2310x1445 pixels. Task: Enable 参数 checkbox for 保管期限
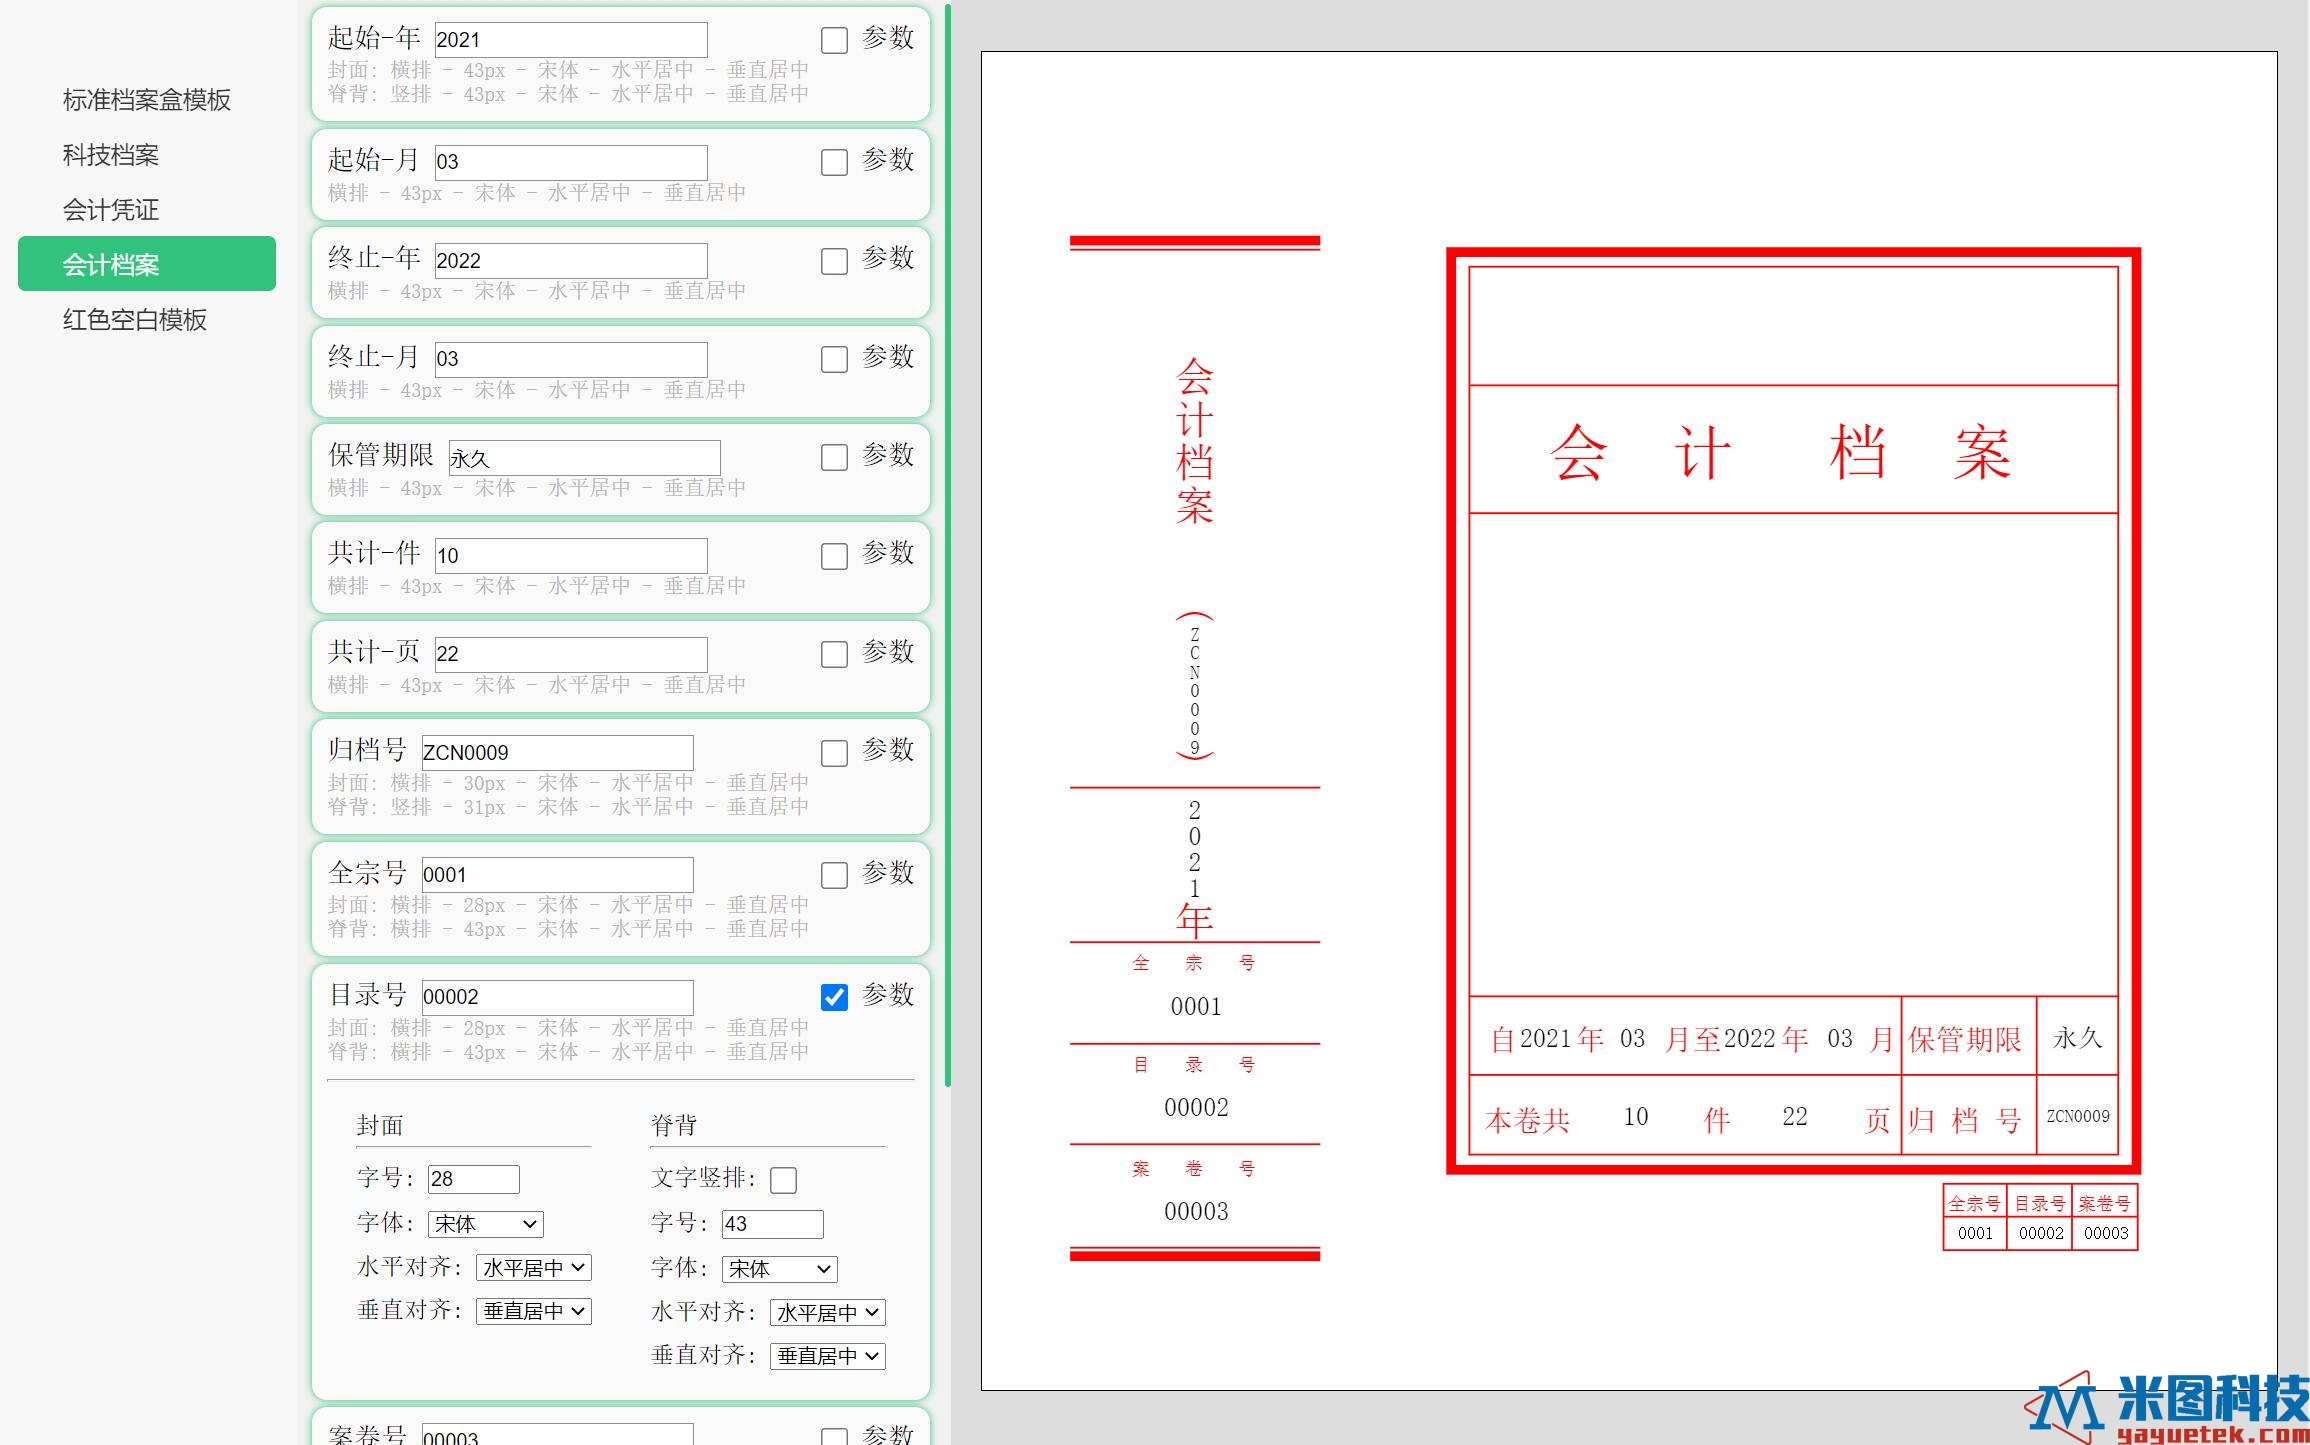[x=834, y=457]
